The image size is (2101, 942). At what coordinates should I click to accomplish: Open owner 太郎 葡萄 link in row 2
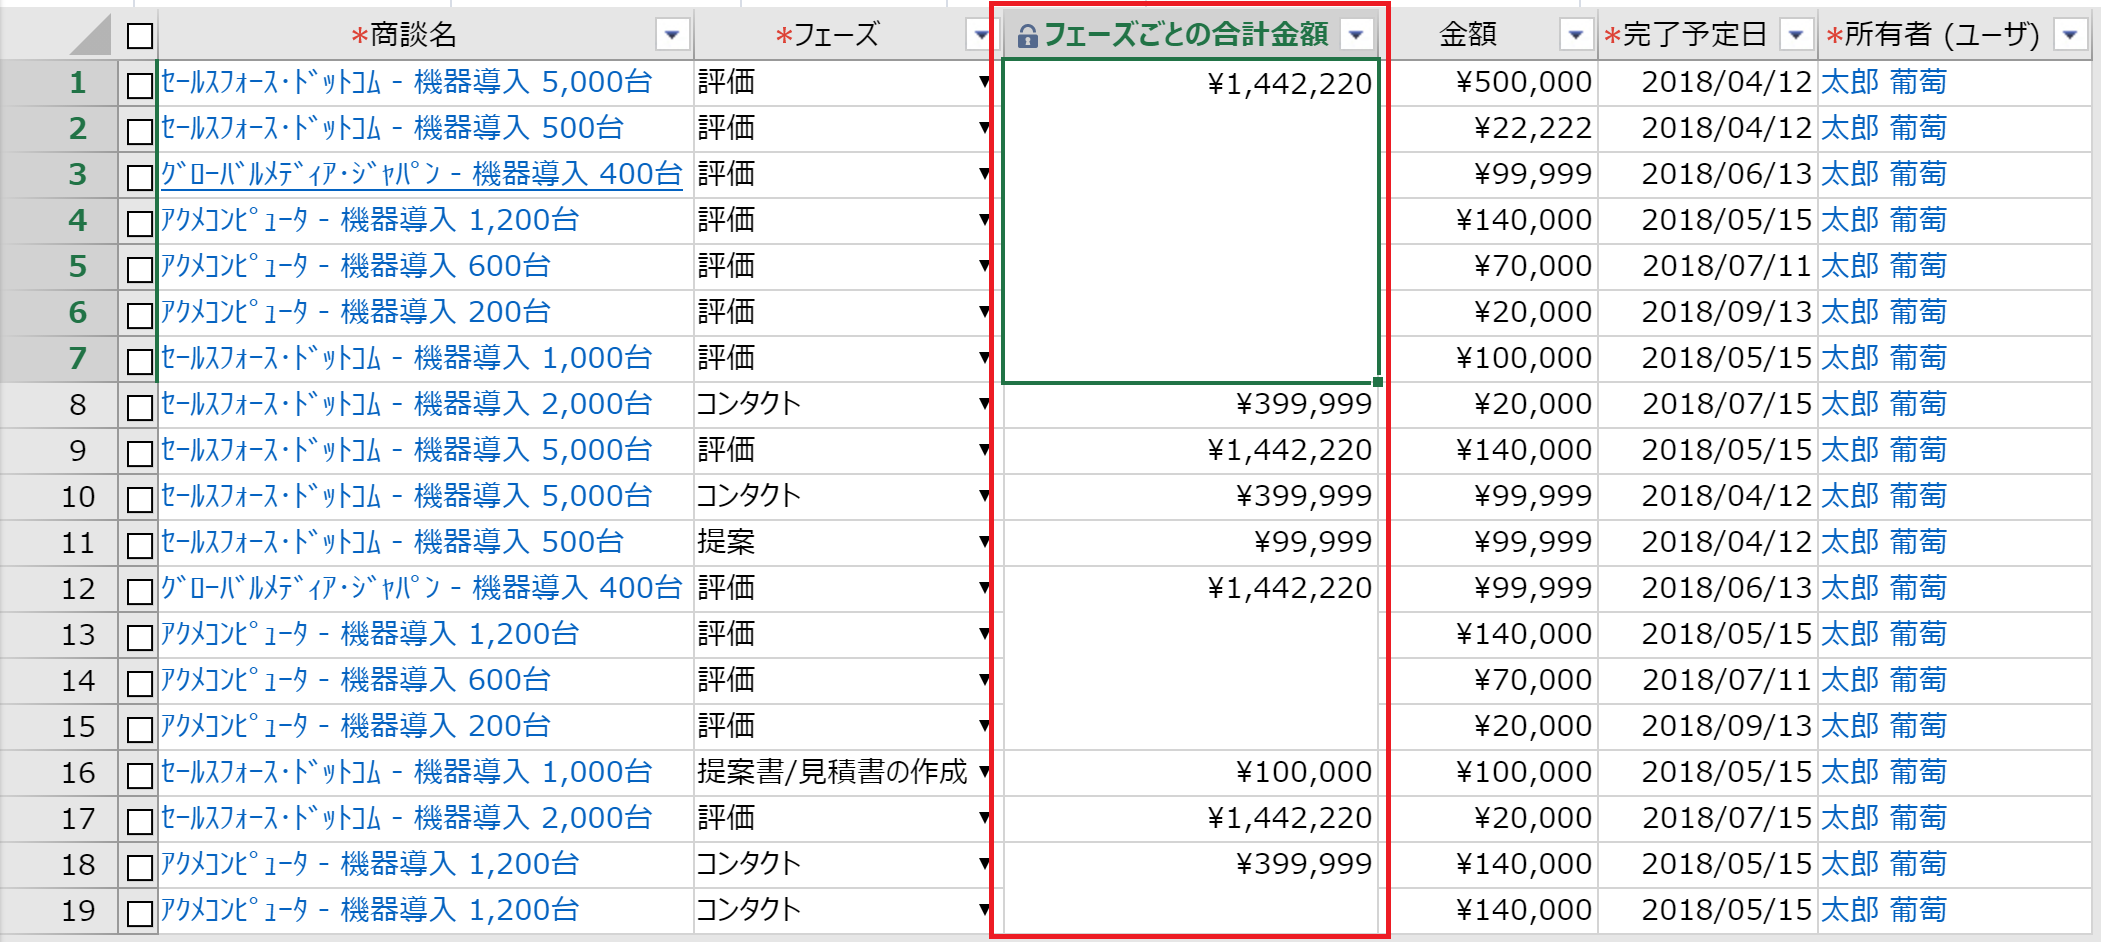1884,128
